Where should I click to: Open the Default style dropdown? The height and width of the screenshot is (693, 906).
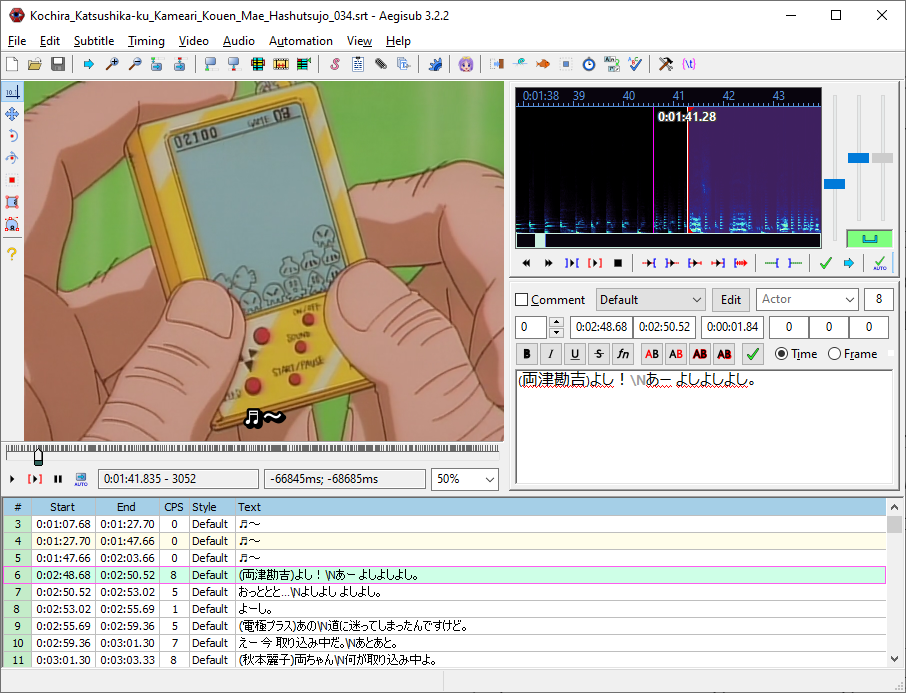coord(651,299)
